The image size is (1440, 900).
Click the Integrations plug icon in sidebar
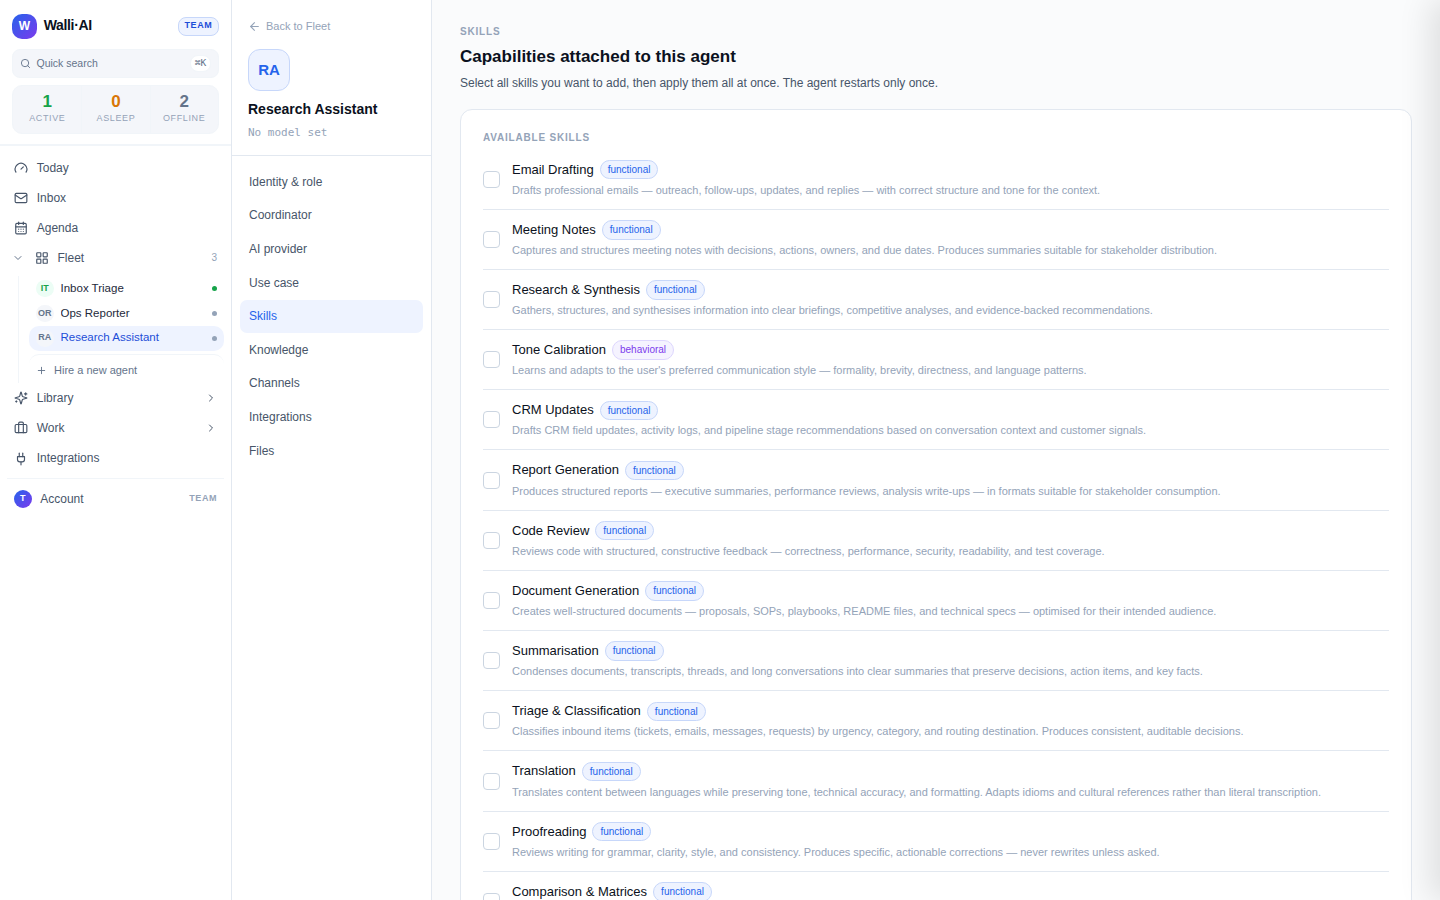pos(21,458)
